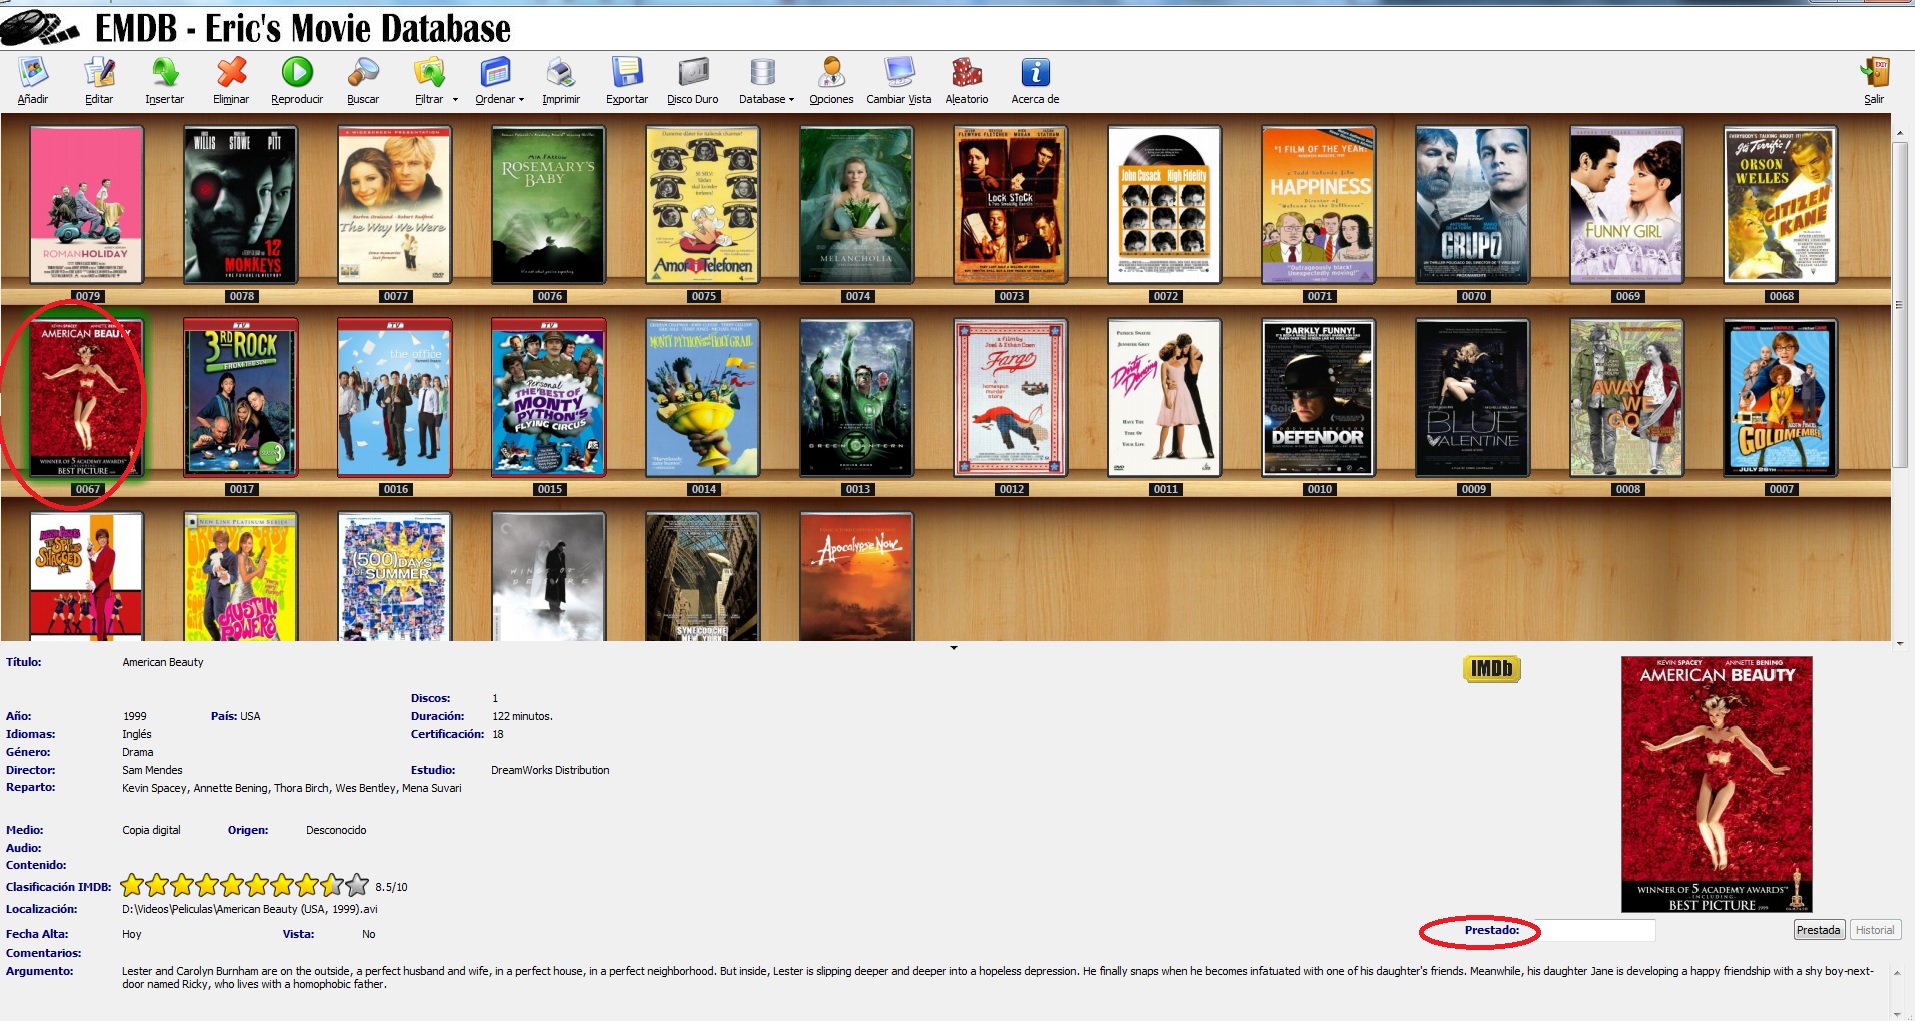
Task: Open the Acerca de info icon
Action: pyautogui.click(x=1035, y=74)
